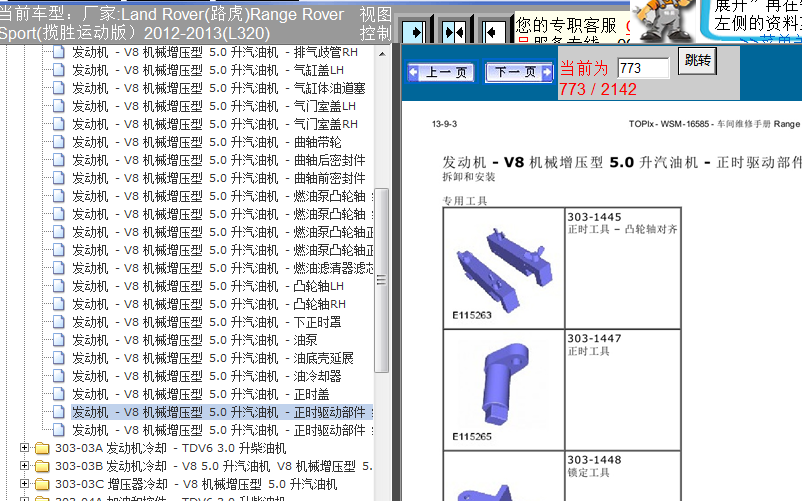Select the 曲轴后密封件 tree entry

pos(218,160)
